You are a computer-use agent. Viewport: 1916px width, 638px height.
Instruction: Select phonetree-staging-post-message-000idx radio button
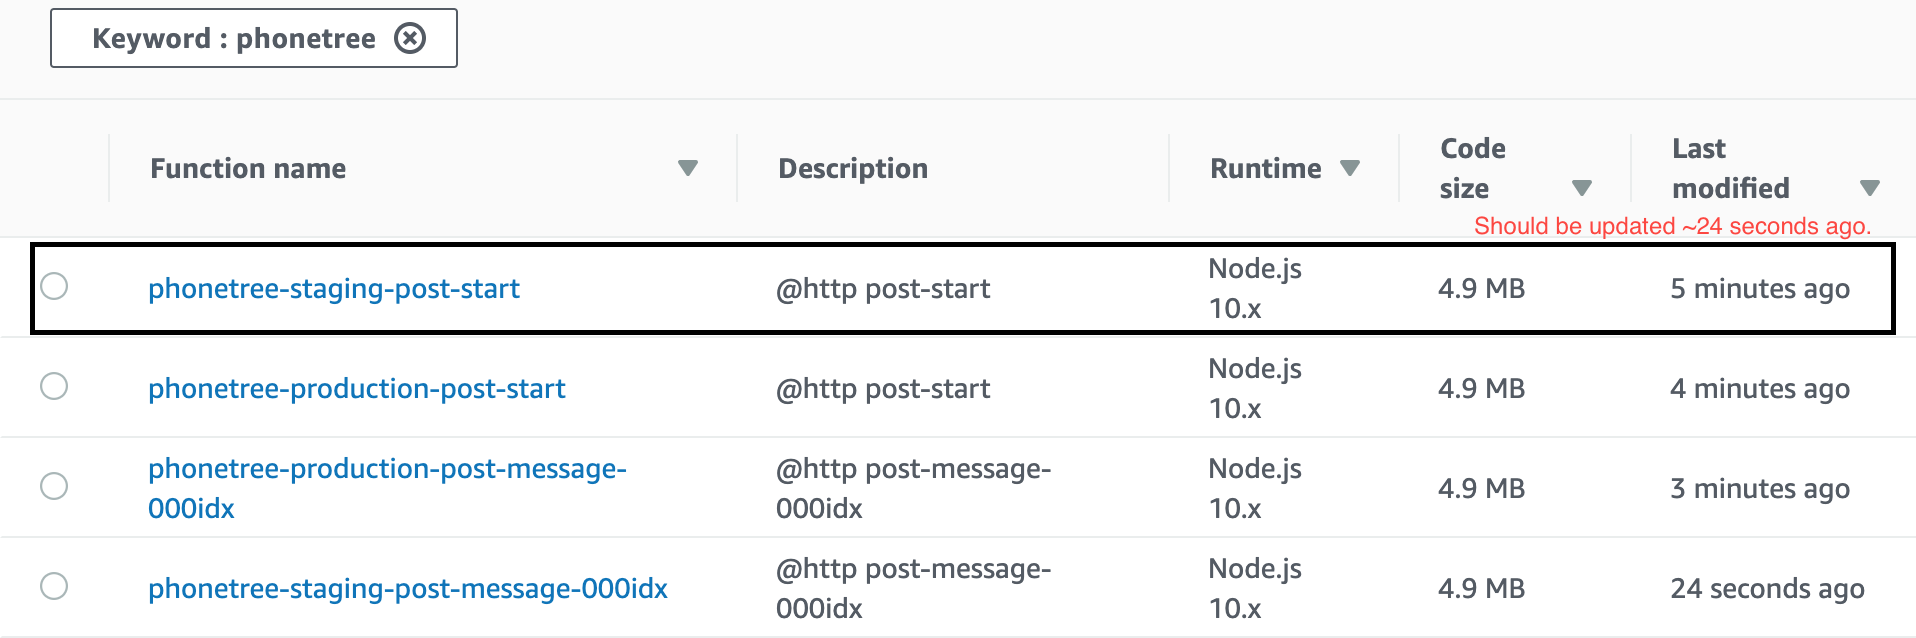click(x=54, y=586)
